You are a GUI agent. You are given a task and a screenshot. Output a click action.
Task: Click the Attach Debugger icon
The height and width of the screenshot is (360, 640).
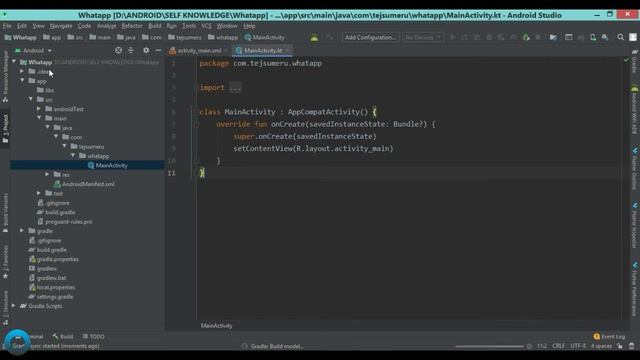click(526, 38)
